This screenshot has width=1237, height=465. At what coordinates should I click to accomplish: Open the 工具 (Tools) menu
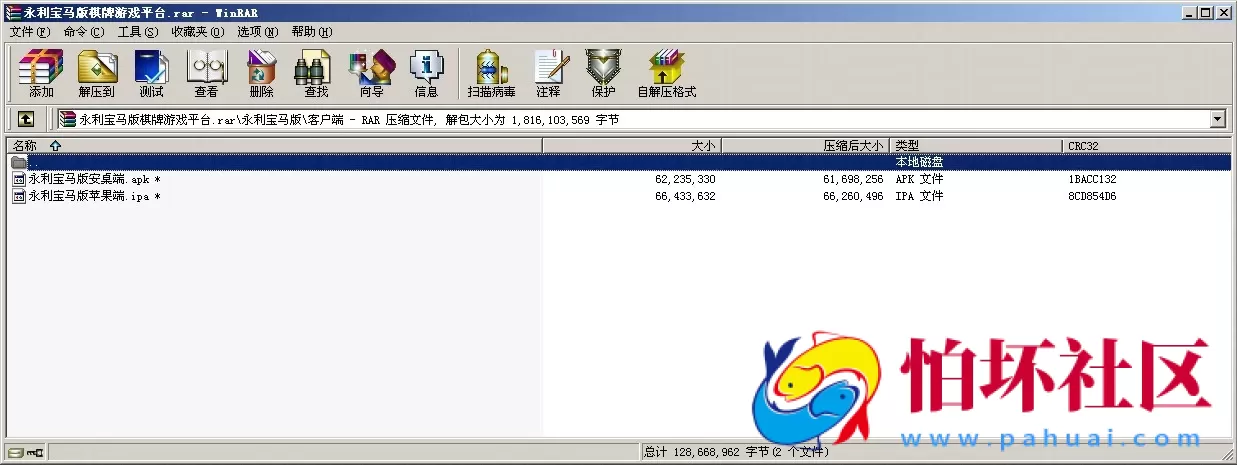click(x=137, y=32)
